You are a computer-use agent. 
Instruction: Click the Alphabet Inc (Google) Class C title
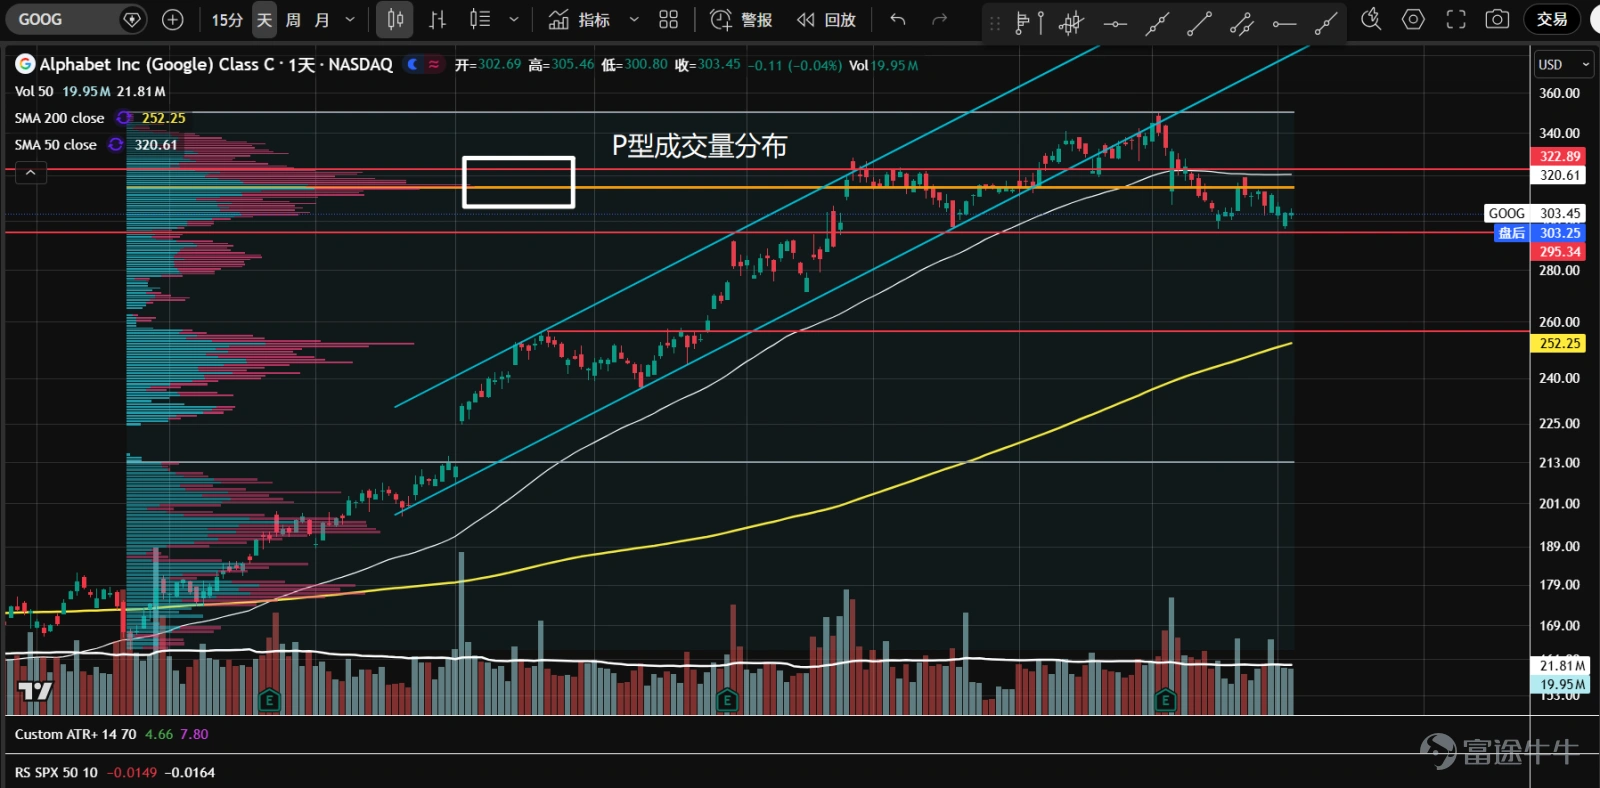156,64
